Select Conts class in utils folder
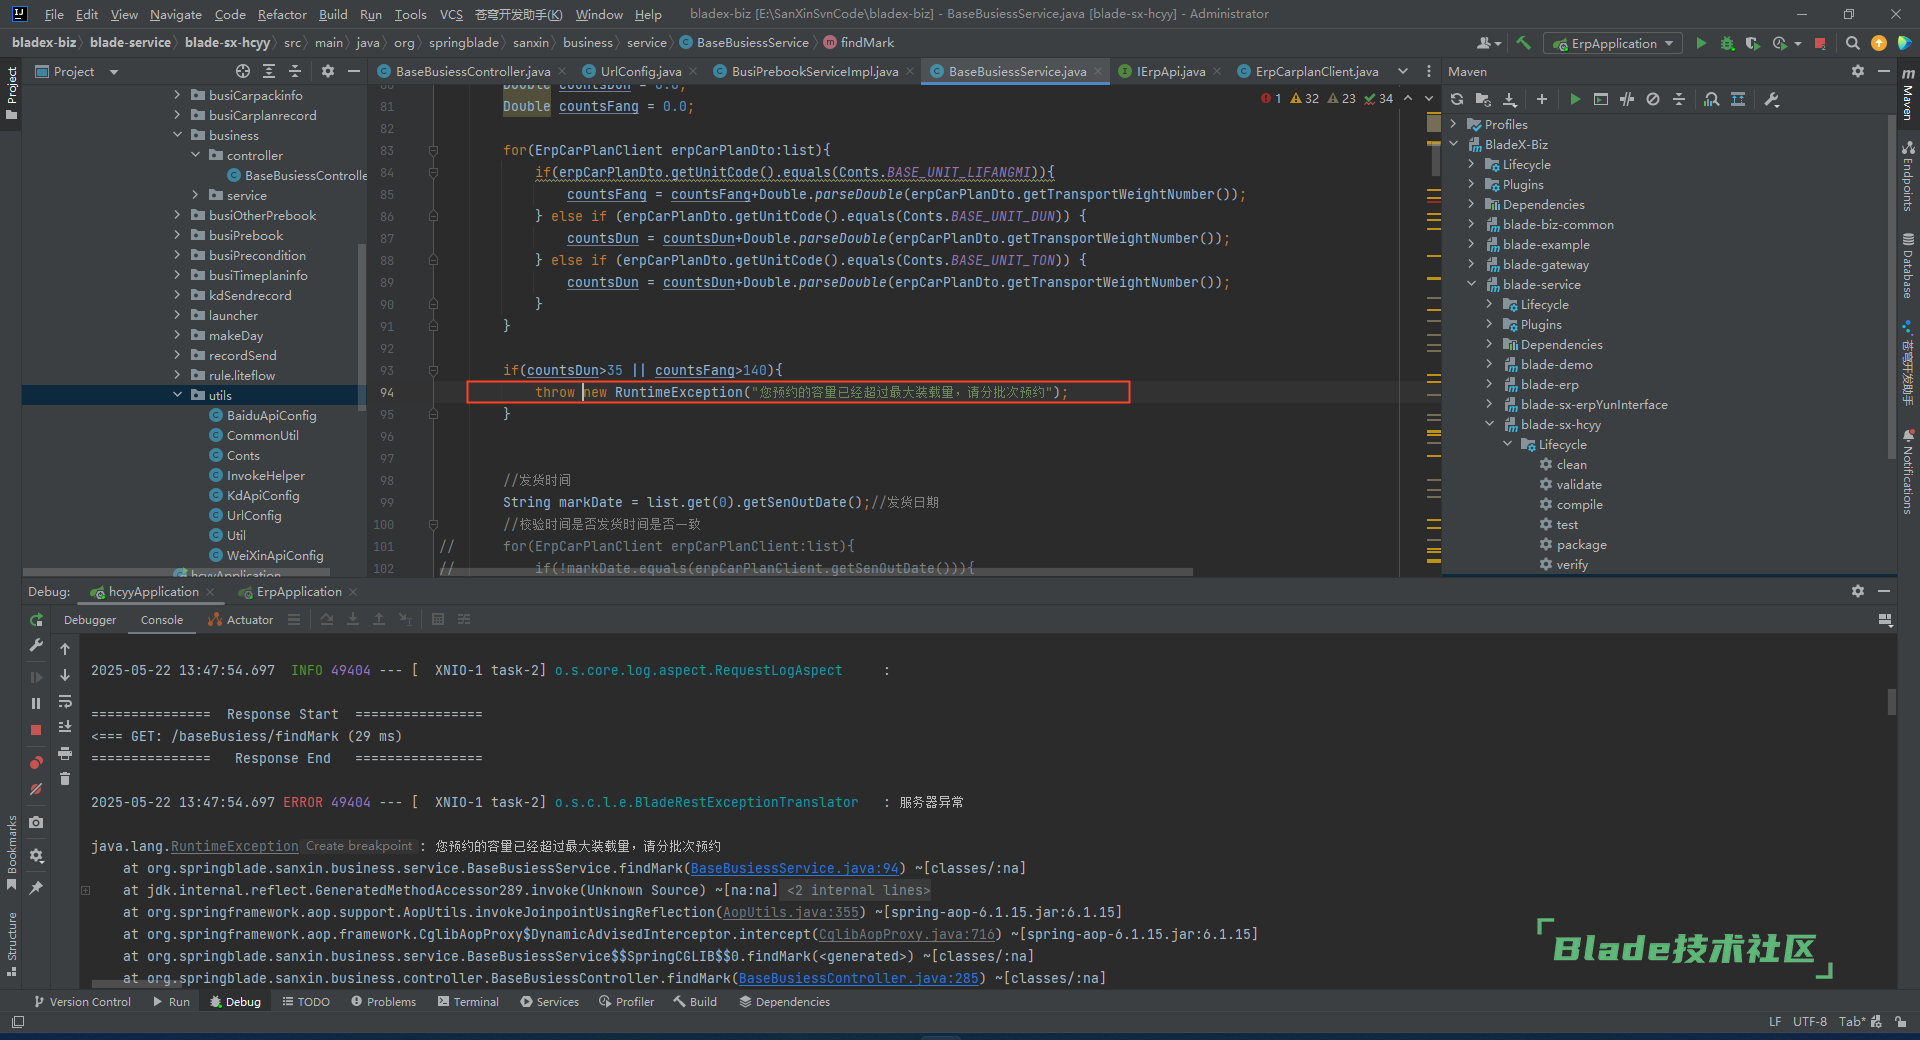This screenshot has height=1040, width=1920. (243, 455)
